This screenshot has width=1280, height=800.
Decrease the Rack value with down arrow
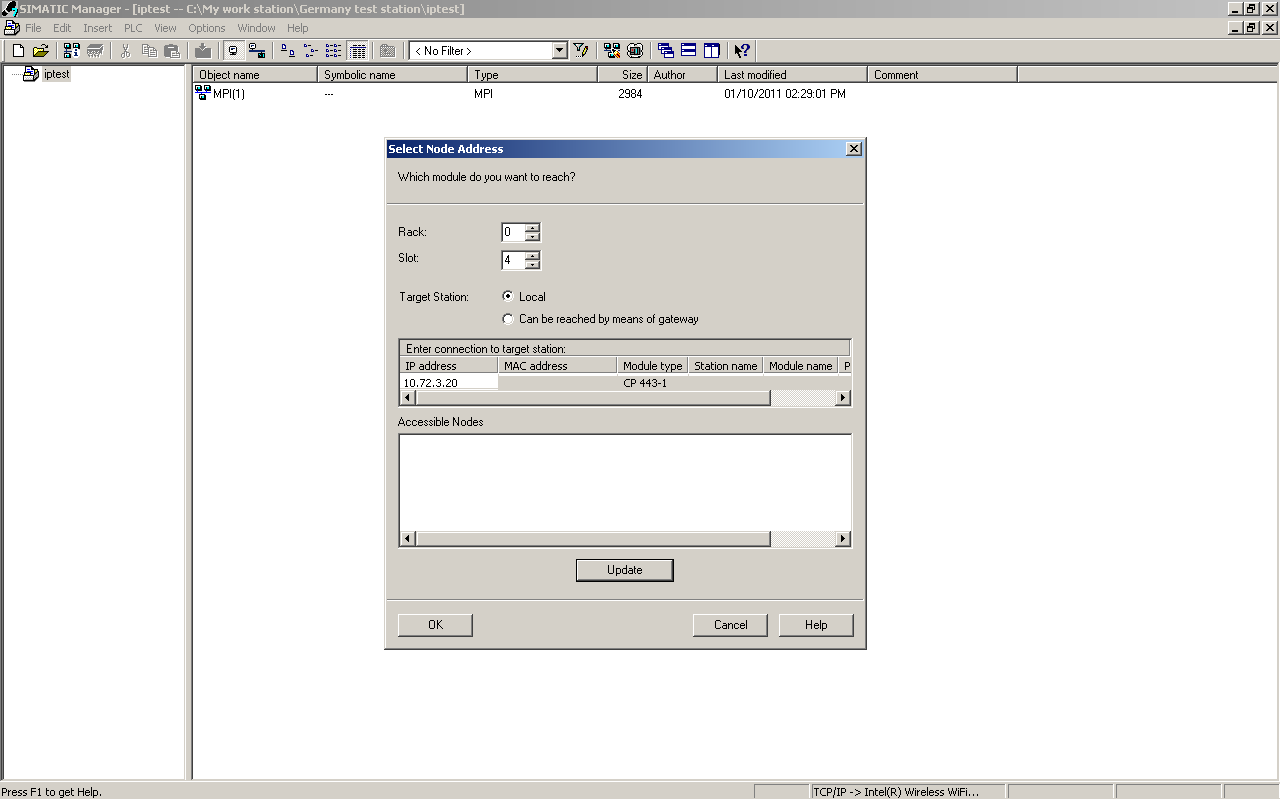tap(533, 237)
